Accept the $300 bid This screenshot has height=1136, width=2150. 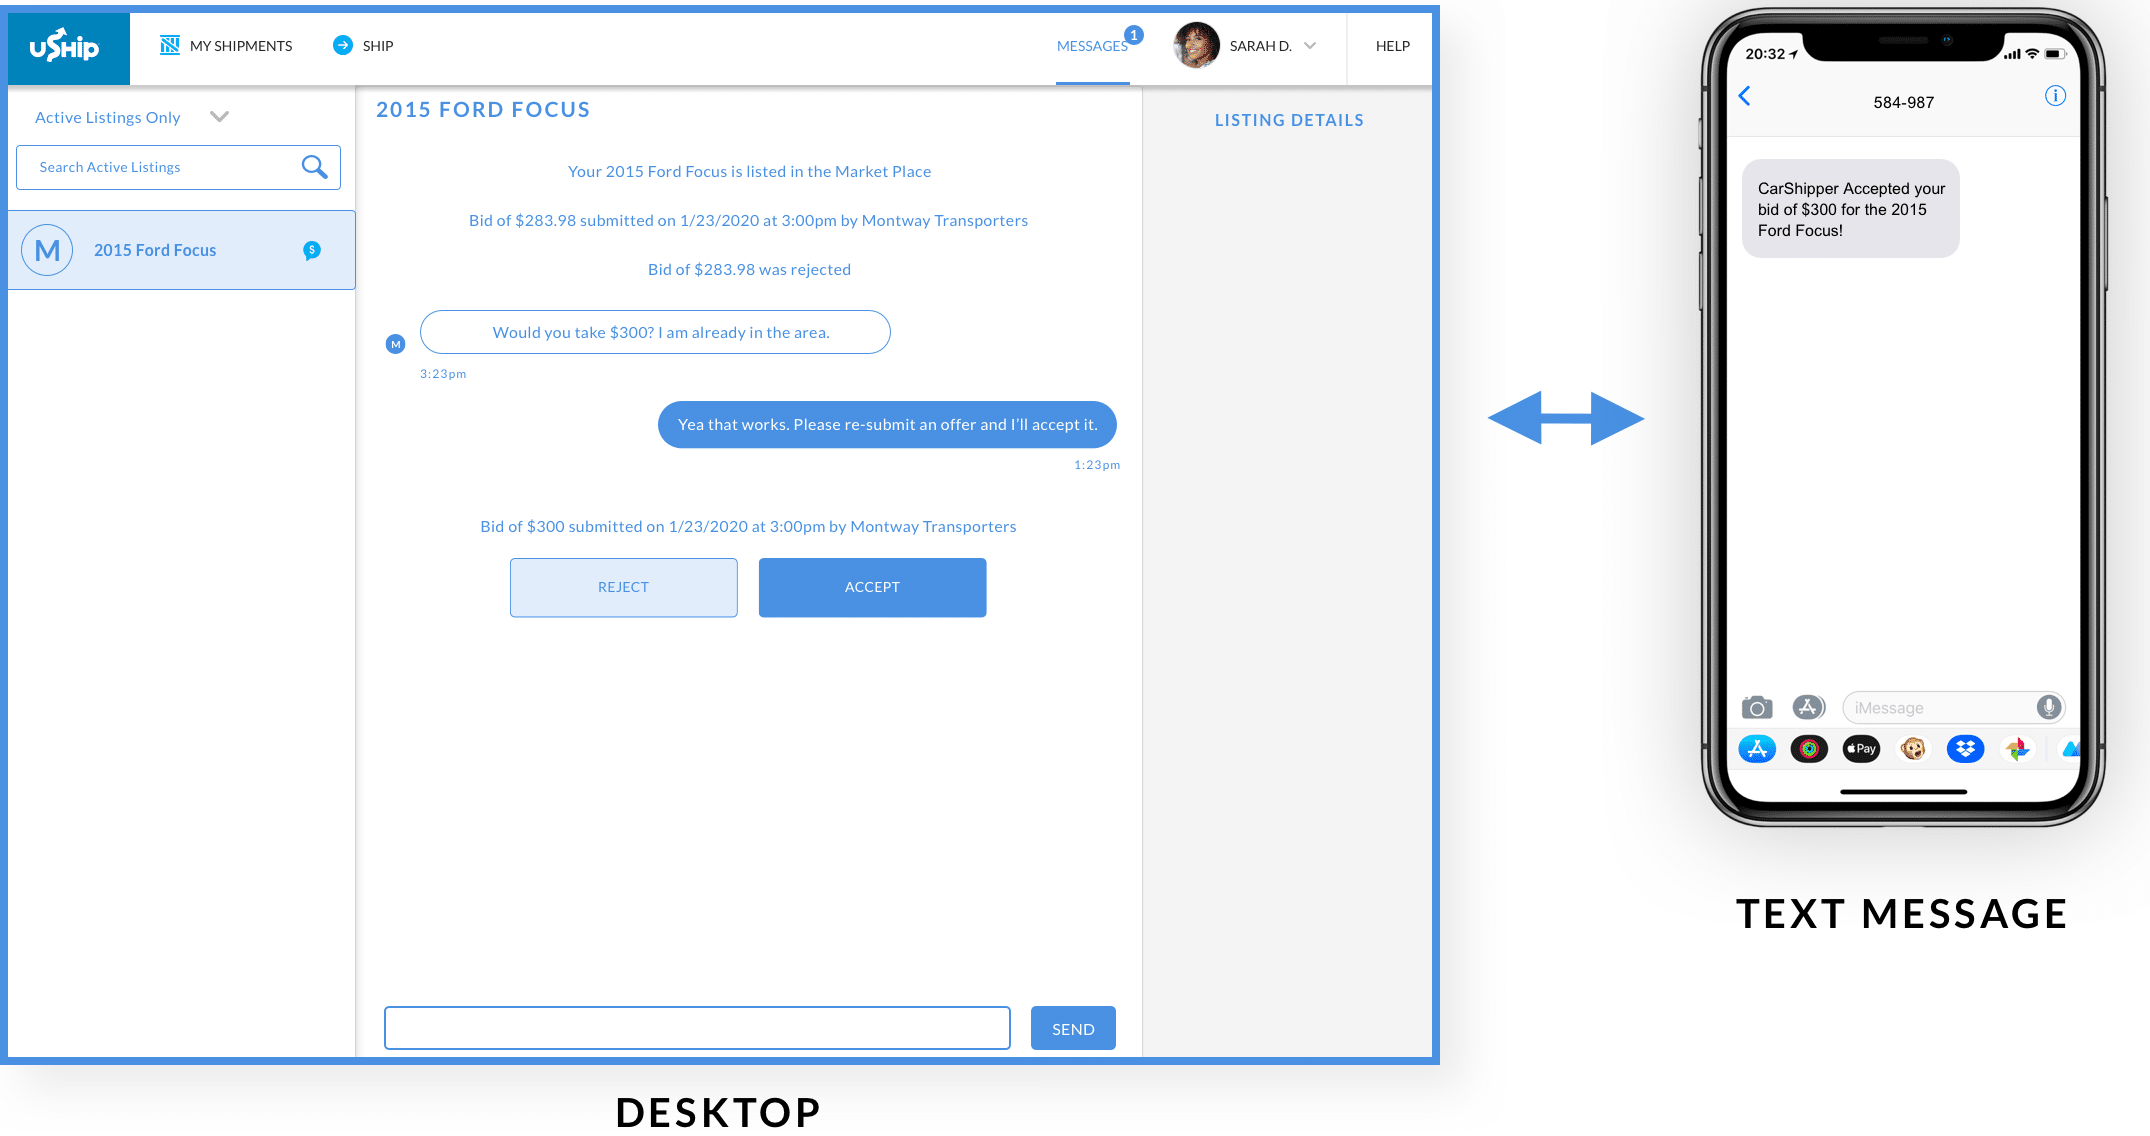coord(872,587)
